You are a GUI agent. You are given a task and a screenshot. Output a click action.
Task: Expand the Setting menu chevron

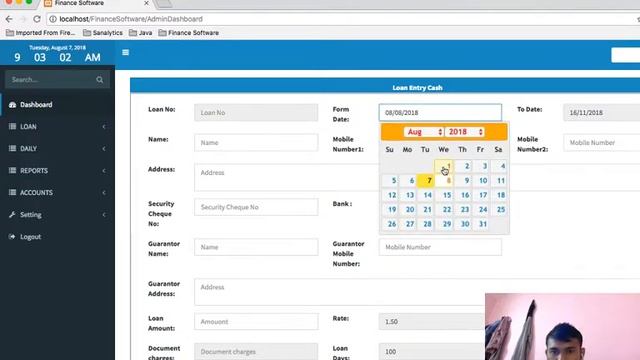coord(104,214)
